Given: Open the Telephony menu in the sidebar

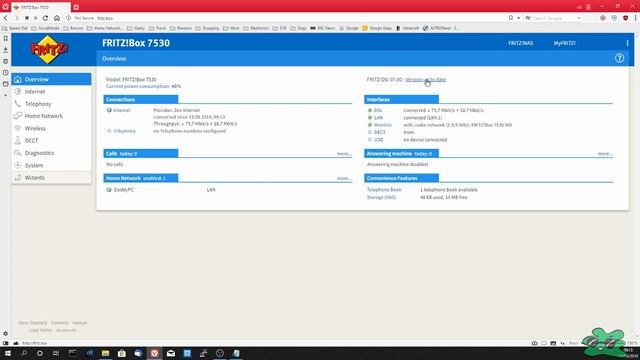Looking at the screenshot, I should (51, 104).
